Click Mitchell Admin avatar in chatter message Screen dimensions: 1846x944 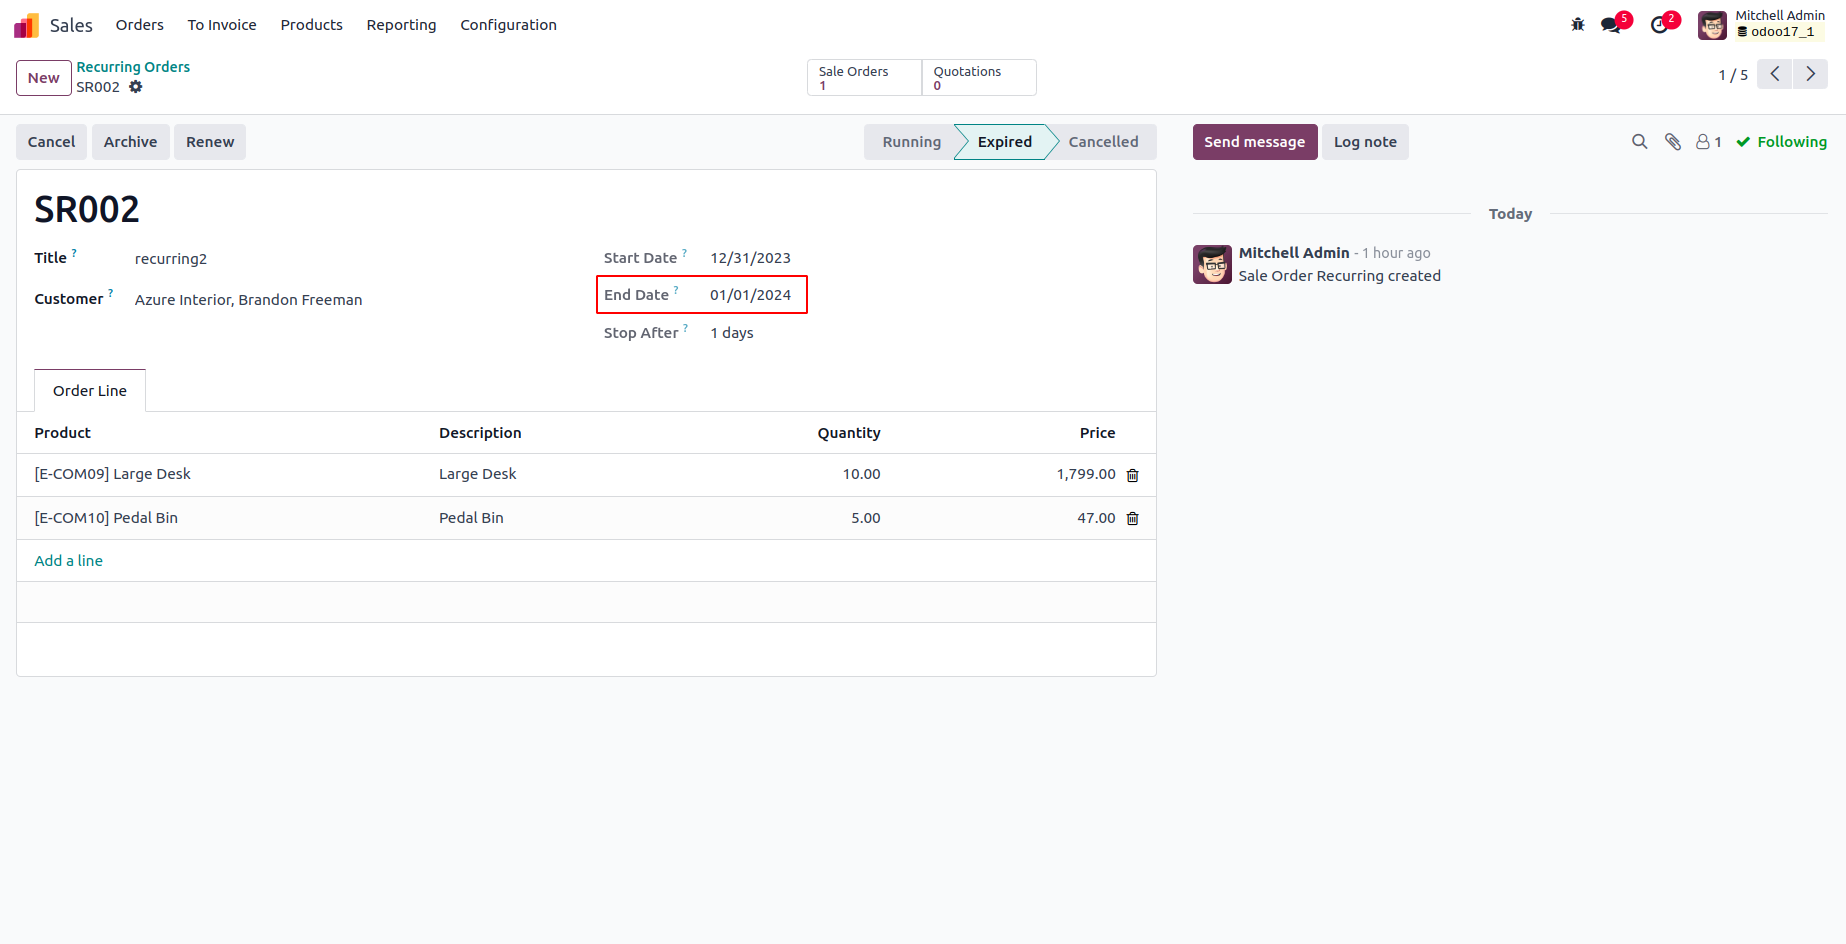[x=1212, y=265]
